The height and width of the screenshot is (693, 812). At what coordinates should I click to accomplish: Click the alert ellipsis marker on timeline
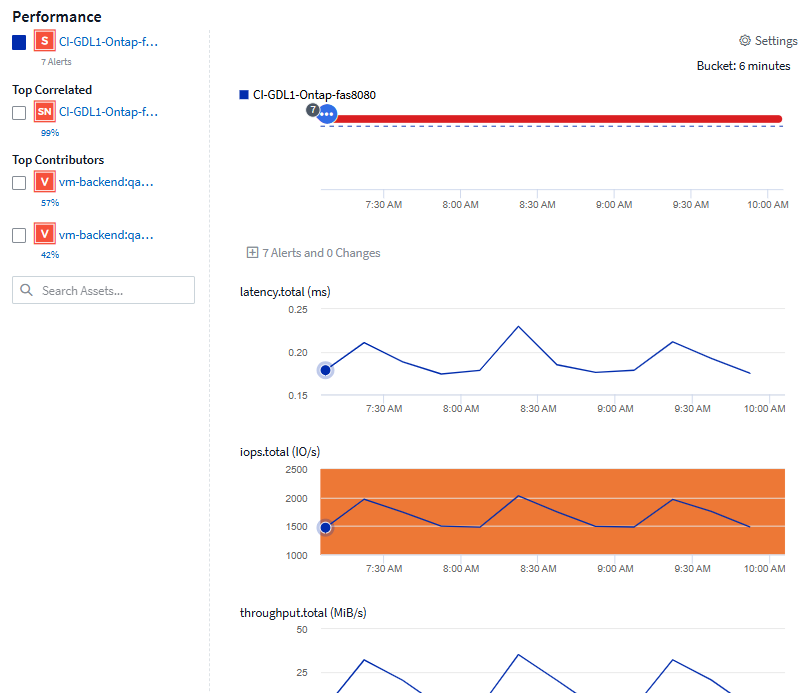tap(327, 115)
